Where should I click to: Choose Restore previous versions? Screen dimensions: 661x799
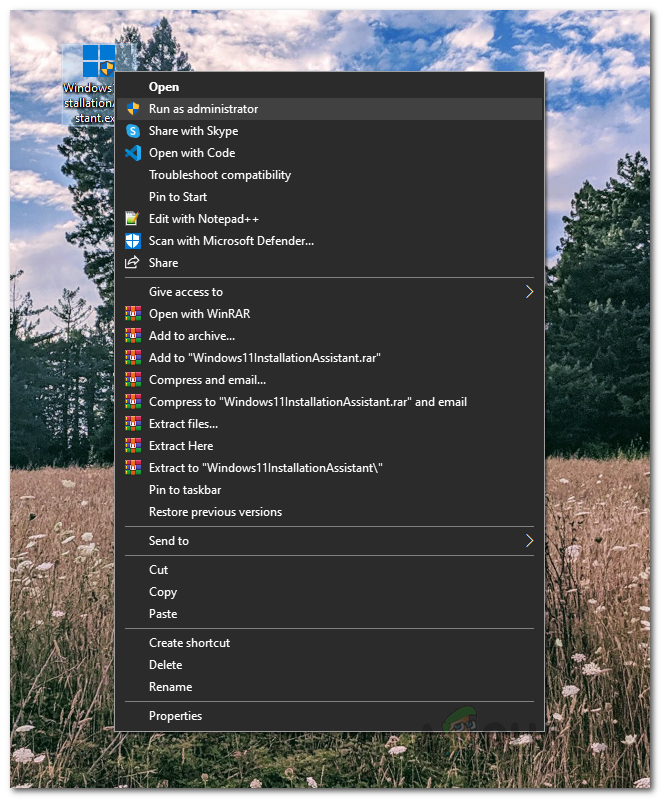[x=329, y=512]
